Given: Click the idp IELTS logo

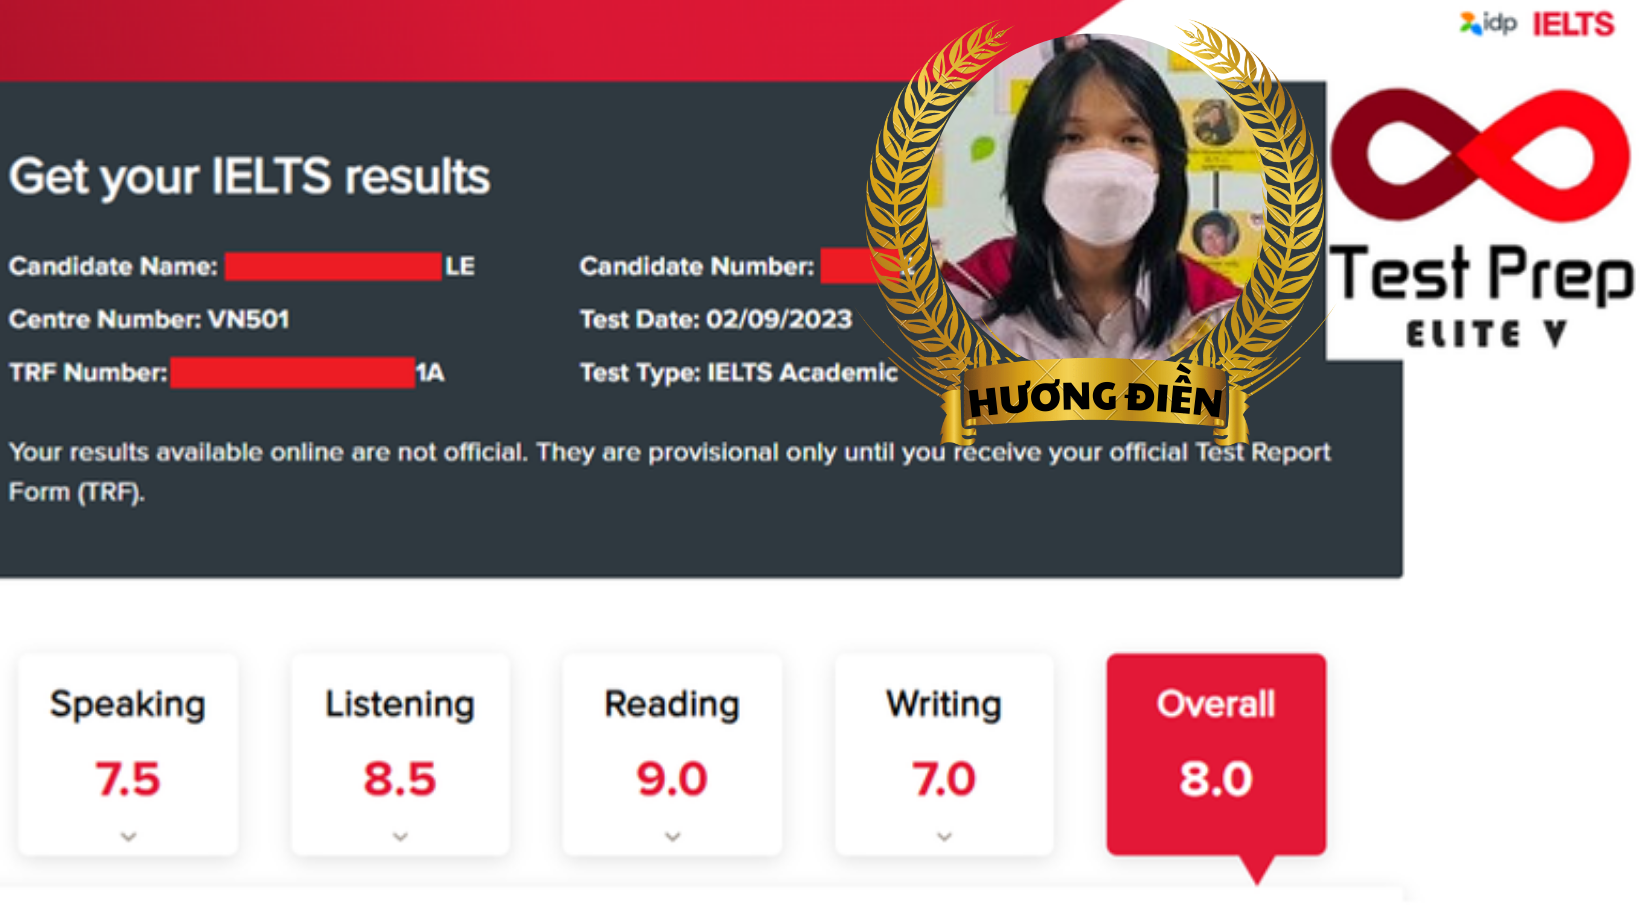Looking at the screenshot, I should coord(1537,23).
